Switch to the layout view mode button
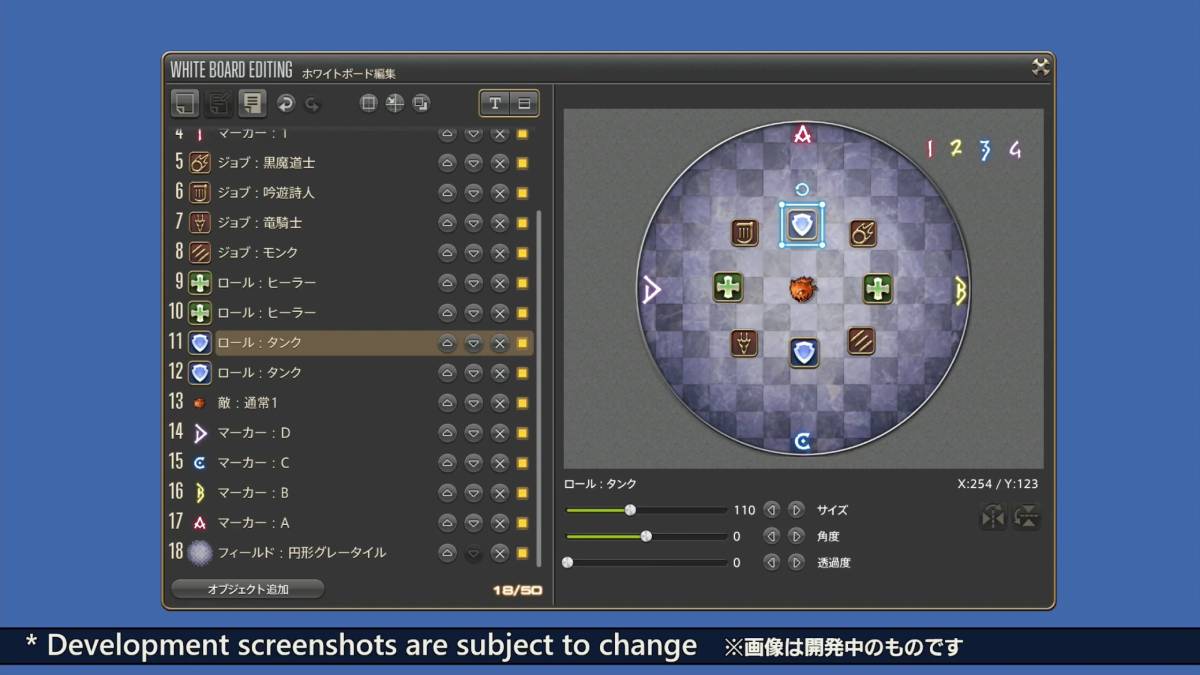This screenshot has width=1200, height=675. [x=523, y=103]
